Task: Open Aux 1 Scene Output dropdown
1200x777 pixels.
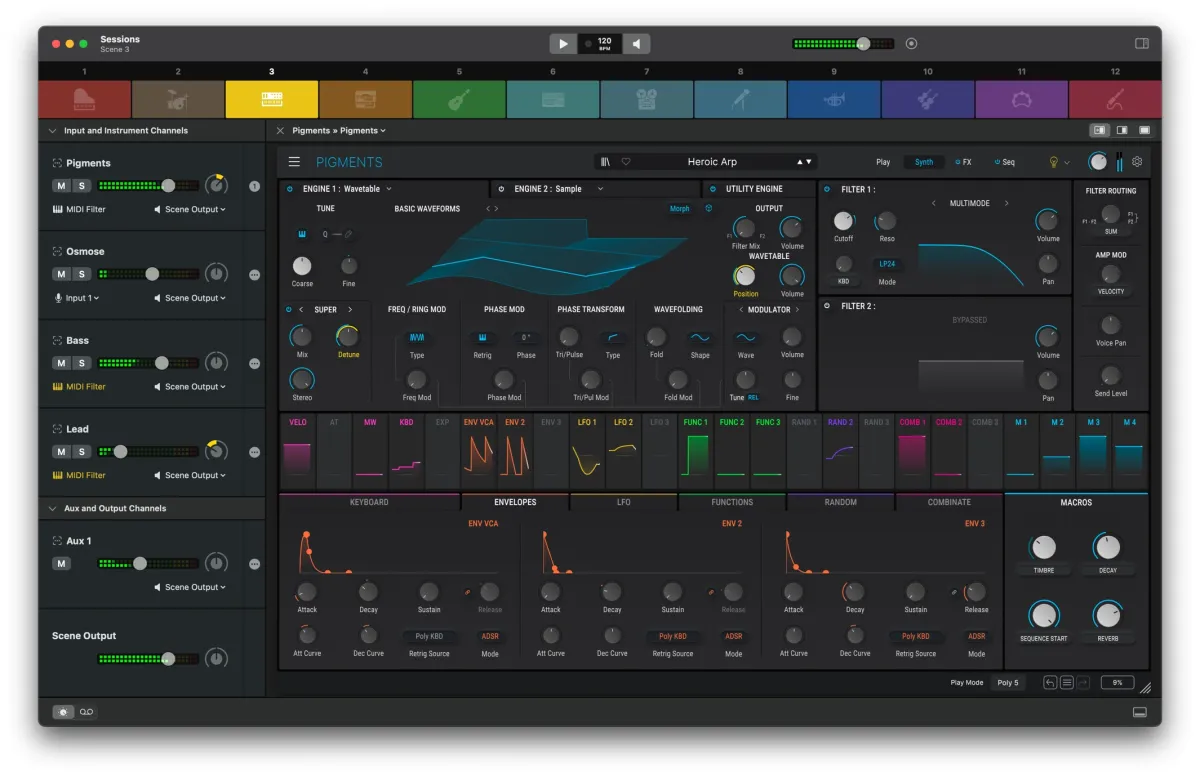Action: [190, 588]
